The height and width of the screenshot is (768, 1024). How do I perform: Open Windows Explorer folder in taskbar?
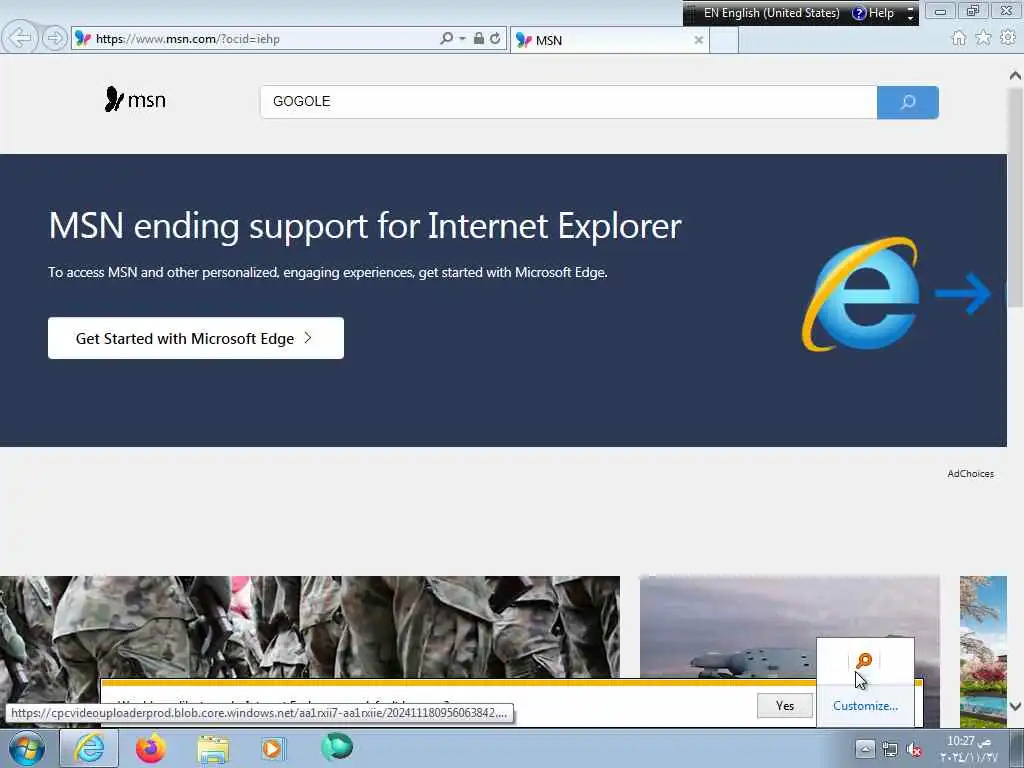click(x=213, y=749)
